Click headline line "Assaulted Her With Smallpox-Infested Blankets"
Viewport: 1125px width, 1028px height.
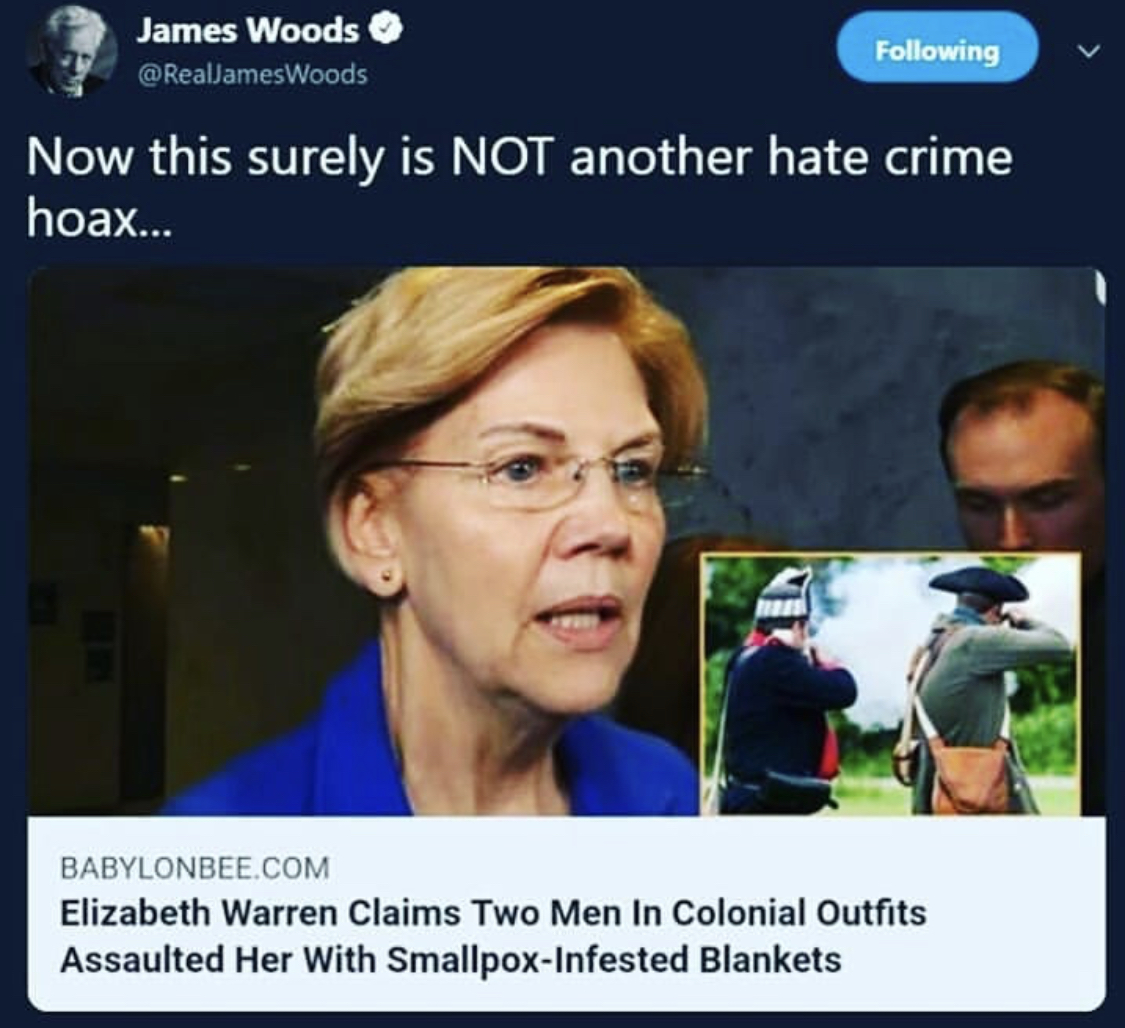[x=451, y=961]
